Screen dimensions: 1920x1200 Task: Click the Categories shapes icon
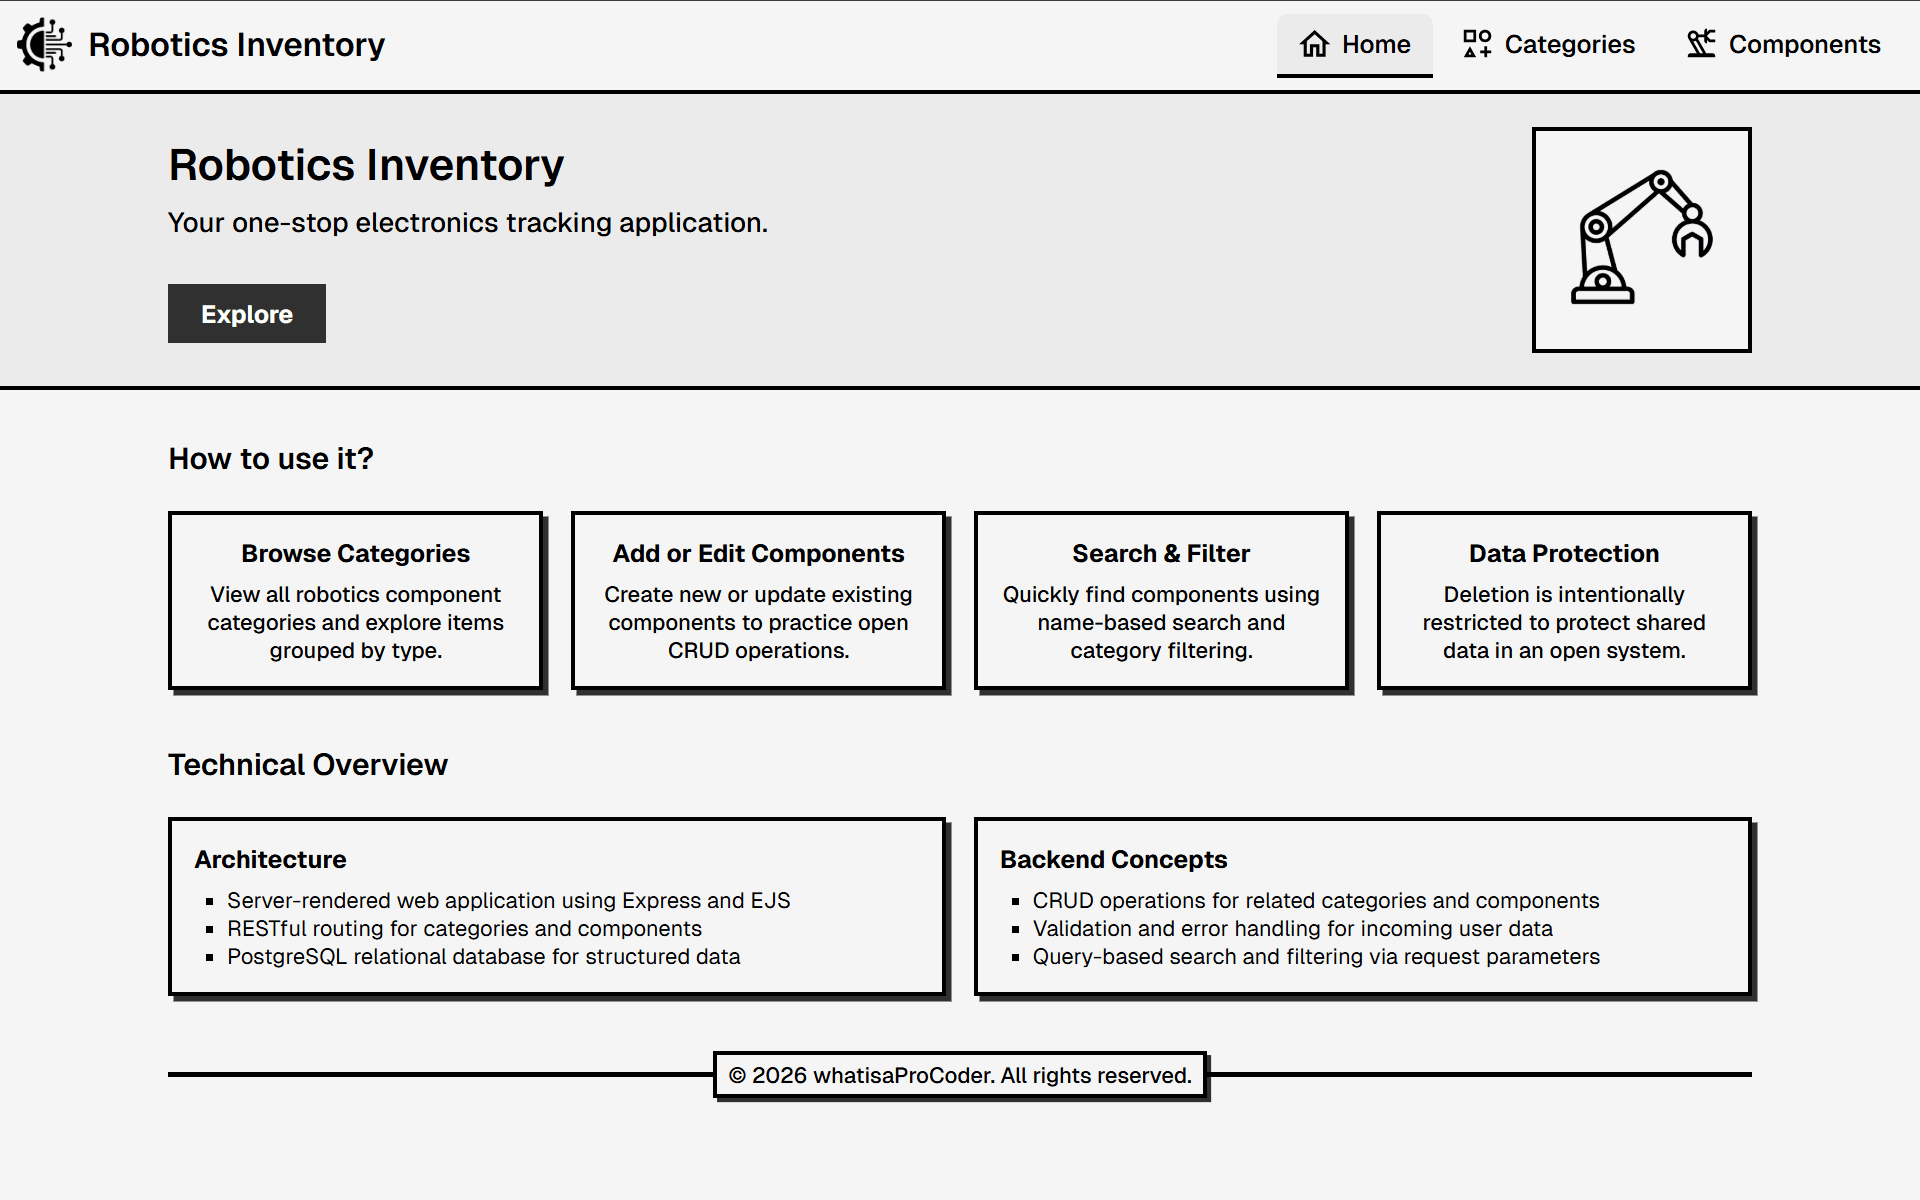pyautogui.click(x=1477, y=44)
